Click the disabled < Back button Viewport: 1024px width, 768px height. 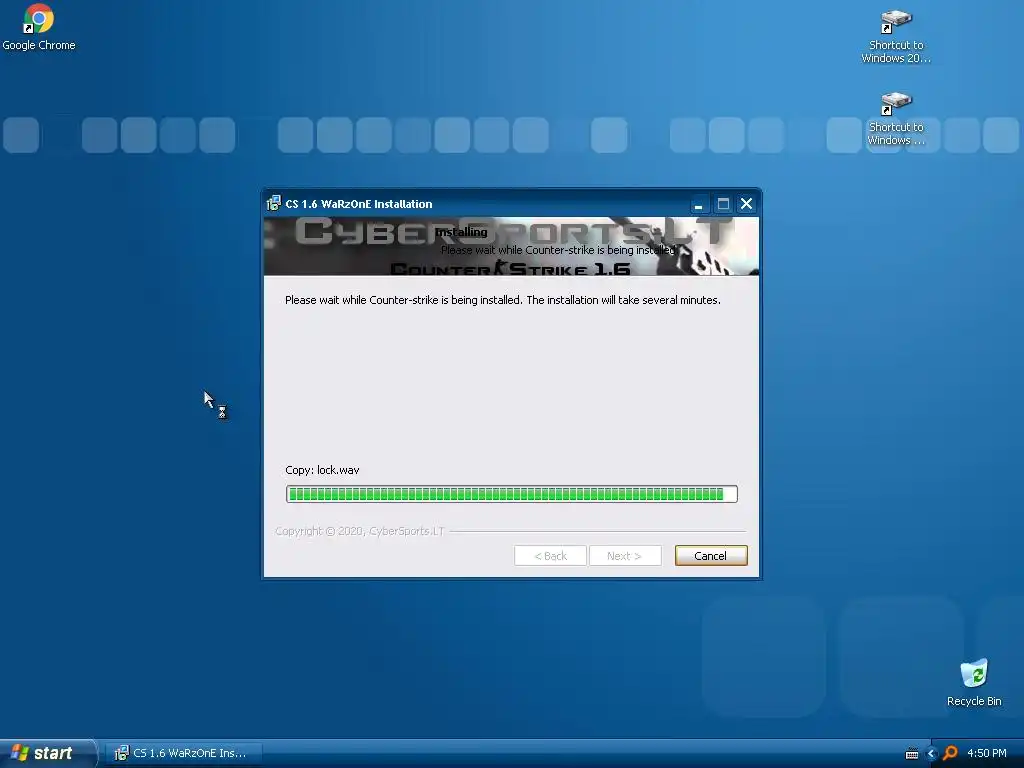(x=550, y=556)
